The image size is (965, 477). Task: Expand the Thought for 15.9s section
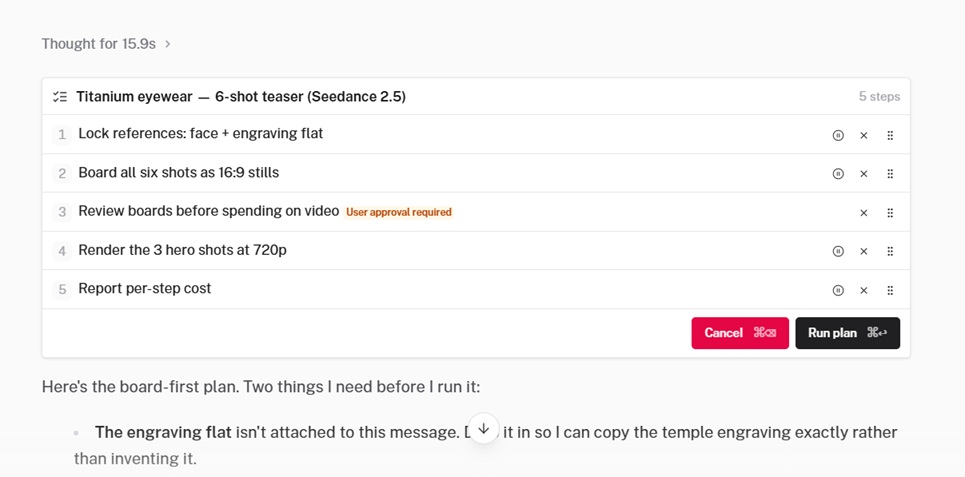click(x=106, y=44)
